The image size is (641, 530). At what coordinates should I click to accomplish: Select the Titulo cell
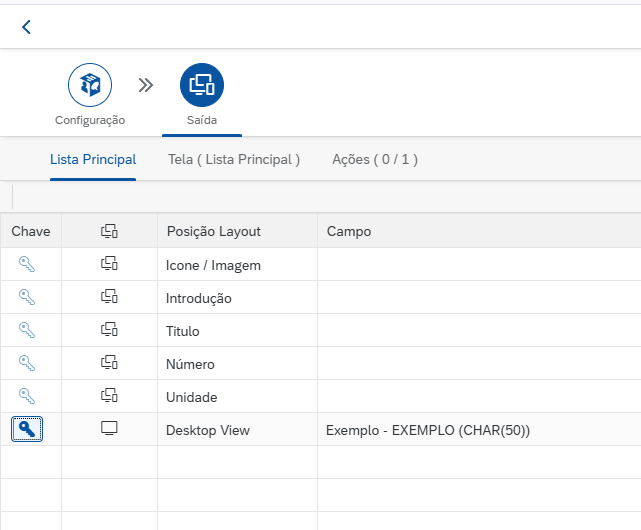238,330
